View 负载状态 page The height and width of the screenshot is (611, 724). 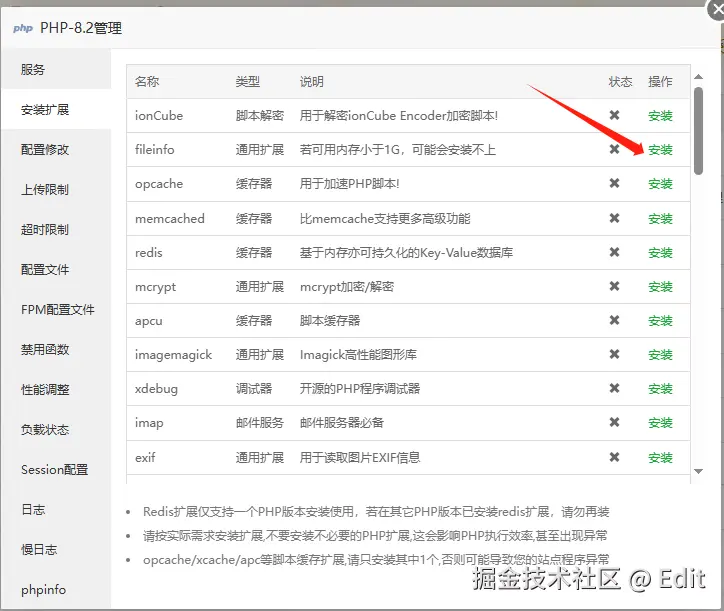pos(56,430)
